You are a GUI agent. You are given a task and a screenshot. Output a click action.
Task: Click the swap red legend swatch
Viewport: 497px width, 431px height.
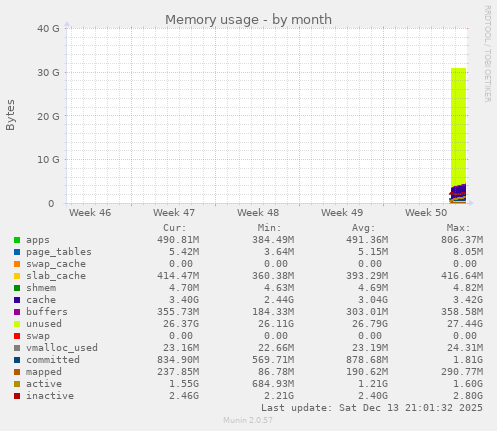17,336
